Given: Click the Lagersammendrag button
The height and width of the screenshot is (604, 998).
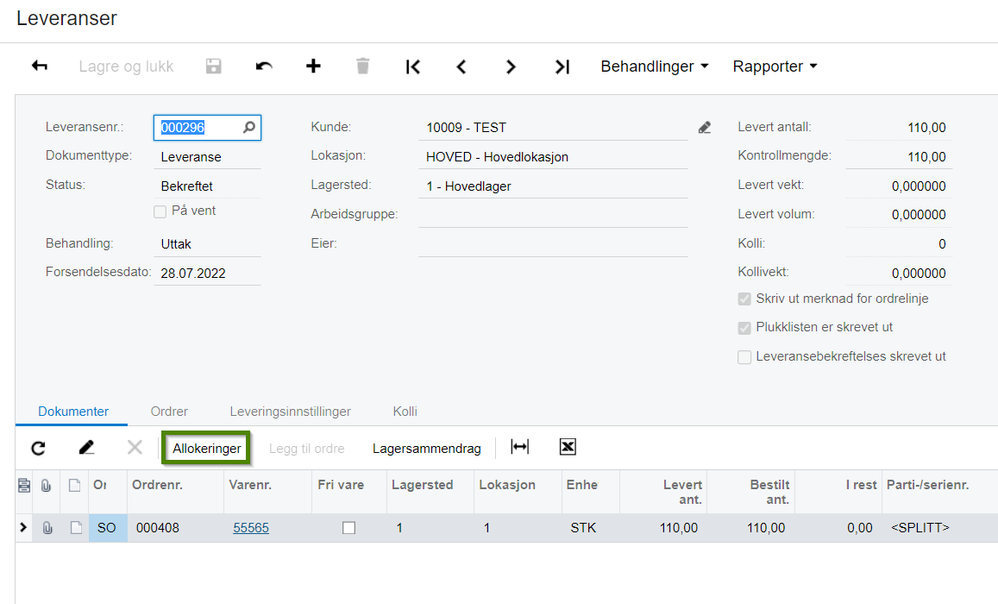Looking at the screenshot, I should 426,448.
